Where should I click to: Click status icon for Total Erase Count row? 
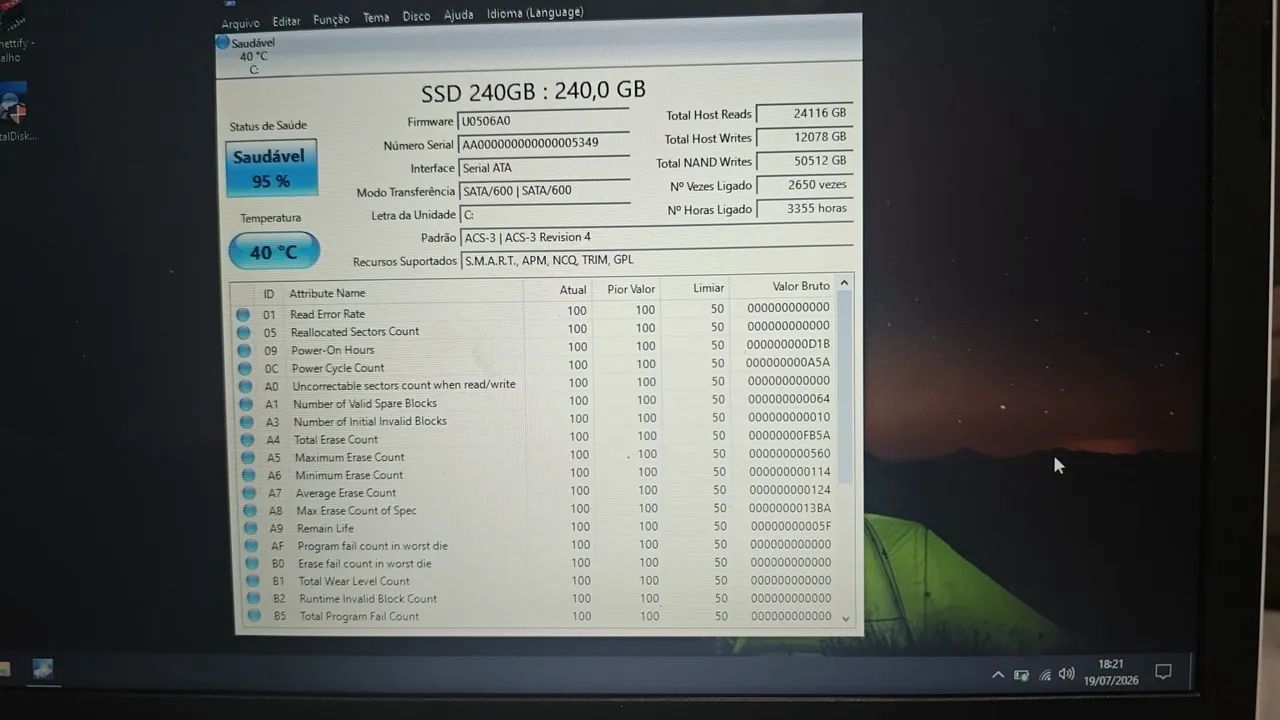coord(246,440)
